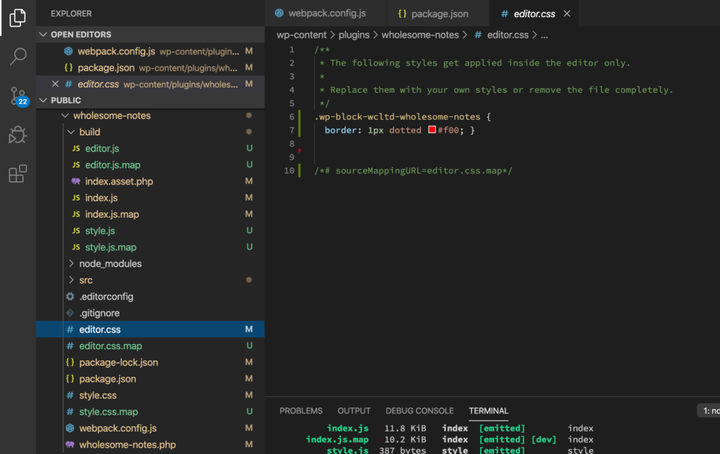Open the Debug Console panel tab

pyautogui.click(x=419, y=411)
